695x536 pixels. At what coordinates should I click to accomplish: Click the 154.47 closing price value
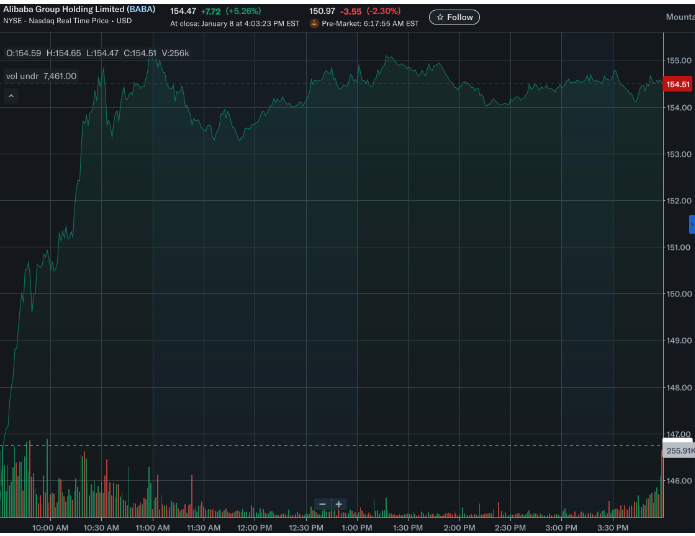coord(183,10)
